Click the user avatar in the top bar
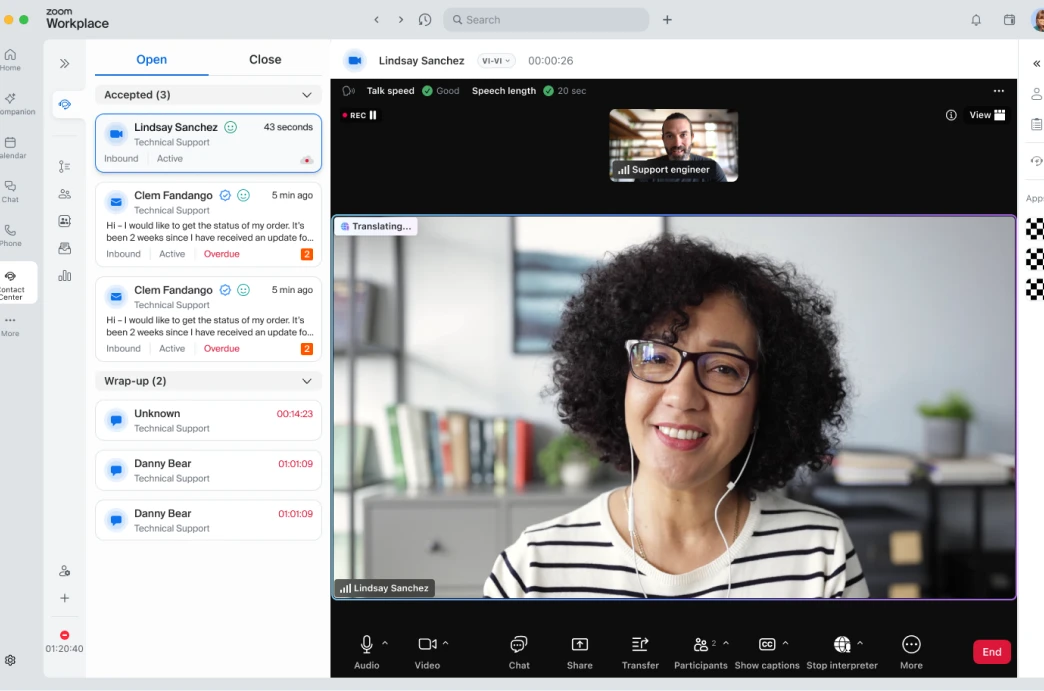Viewport: 1044px width, 691px height. click(1037, 20)
